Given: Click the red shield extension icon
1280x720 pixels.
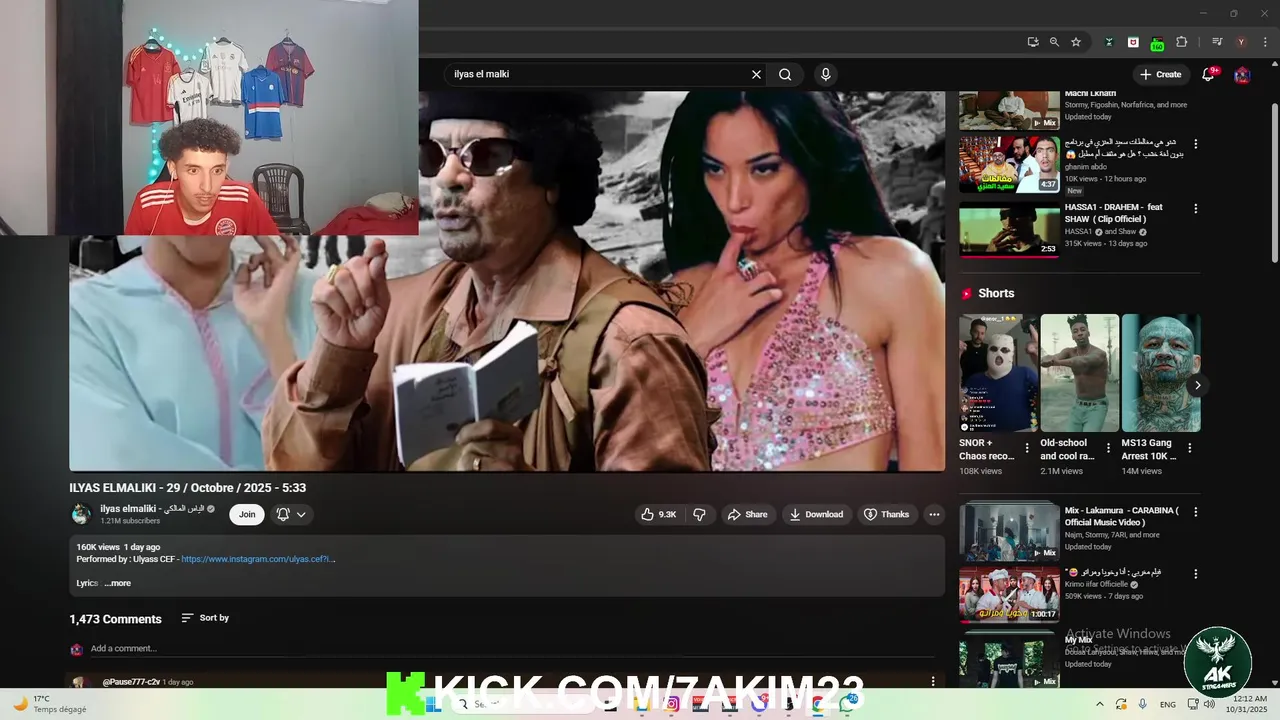Looking at the screenshot, I should click(x=1133, y=42).
